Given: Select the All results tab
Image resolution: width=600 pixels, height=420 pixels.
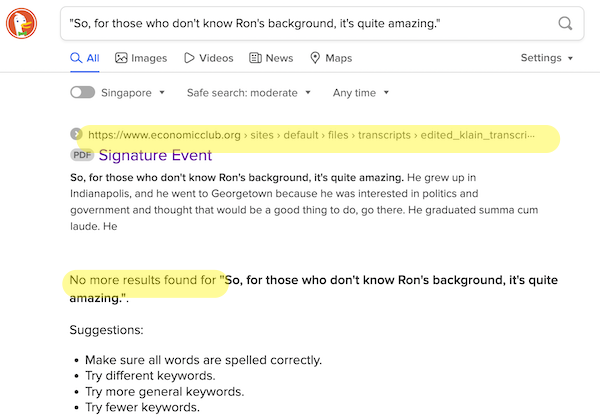Looking at the screenshot, I should (x=85, y=58).
